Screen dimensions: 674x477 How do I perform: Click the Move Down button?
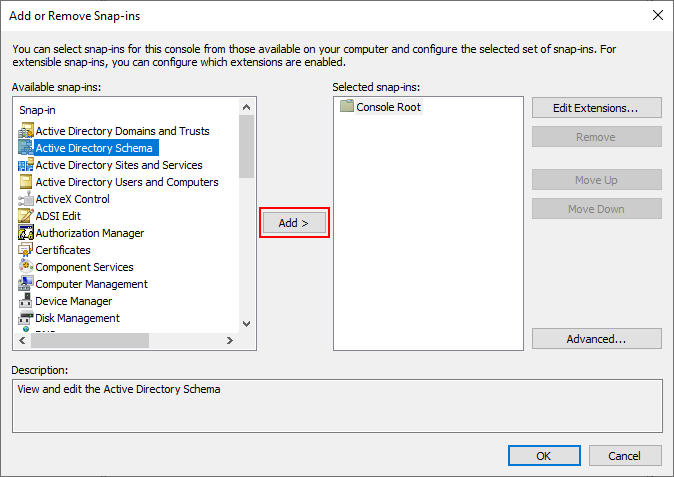tap(596, 209)
